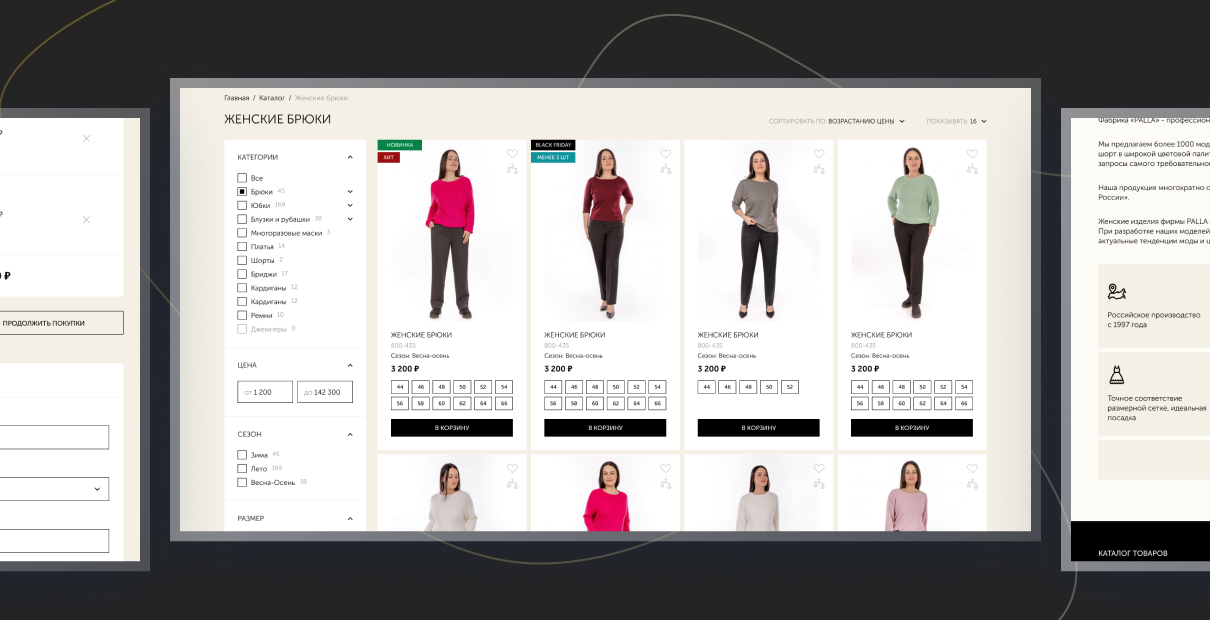Click compare scales icon on НОВИНКА card
This screenshot has width=1210, height=620.
click(512, 169)
